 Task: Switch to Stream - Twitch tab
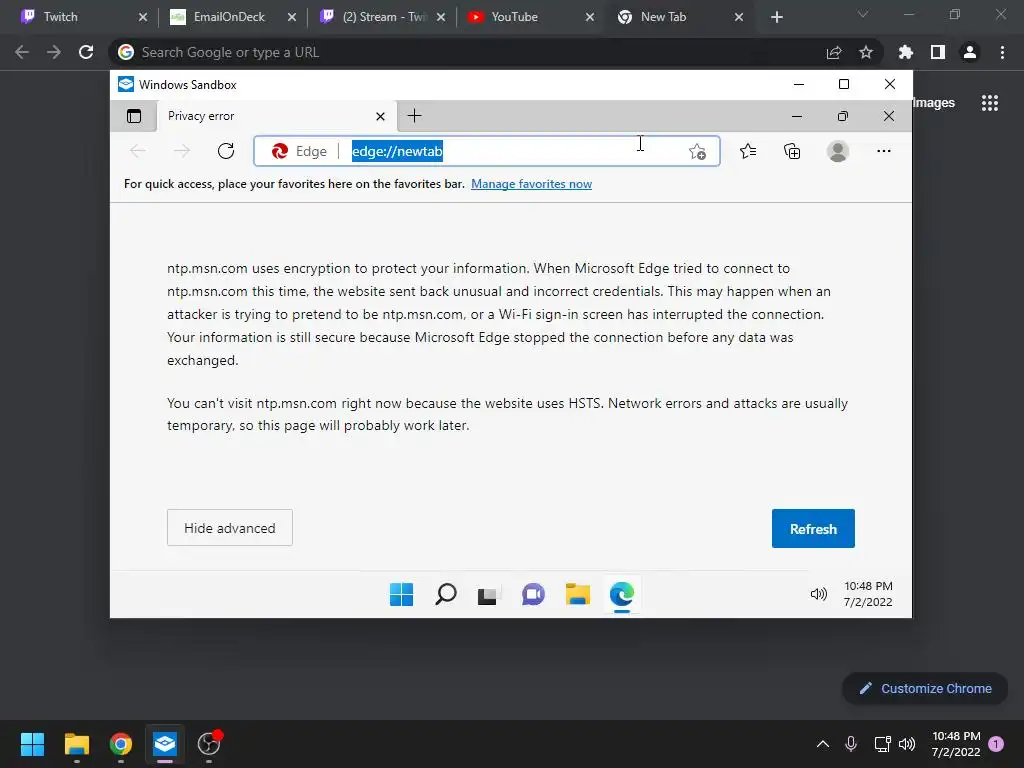point(382,17)
